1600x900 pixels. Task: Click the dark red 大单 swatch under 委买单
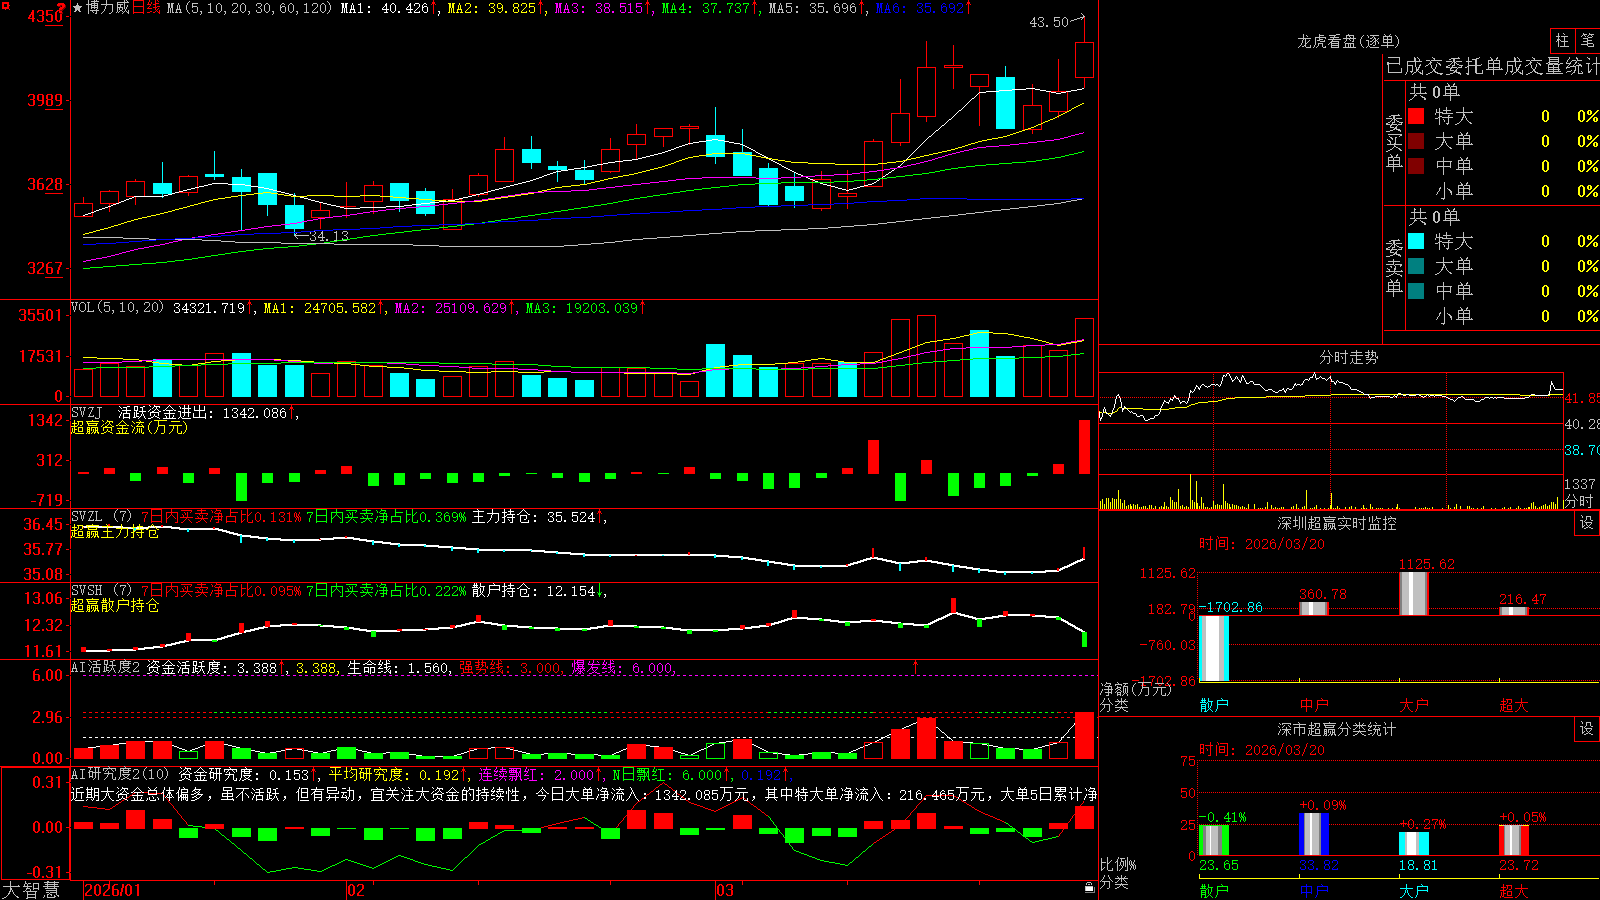1416,141
